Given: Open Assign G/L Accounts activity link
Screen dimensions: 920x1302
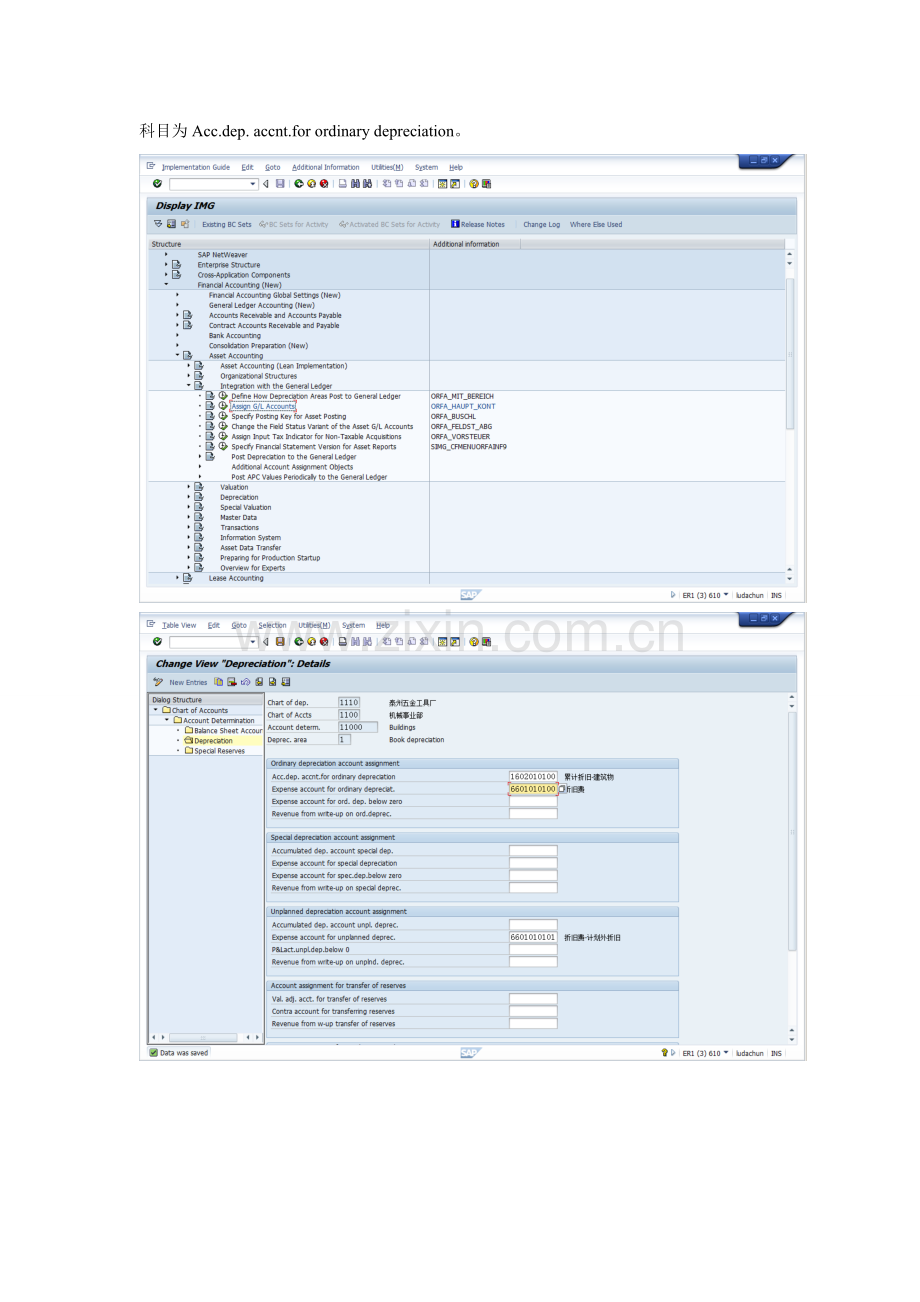Looking at the screenshot, I should [263, 407].
